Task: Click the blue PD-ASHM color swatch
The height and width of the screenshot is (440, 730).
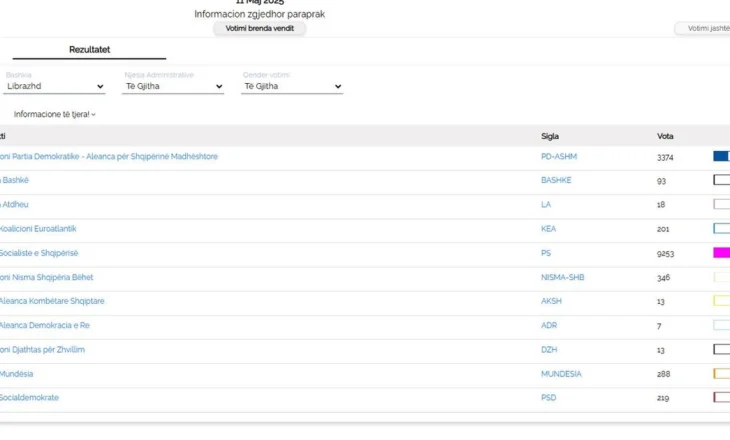Action: [721, 156]
